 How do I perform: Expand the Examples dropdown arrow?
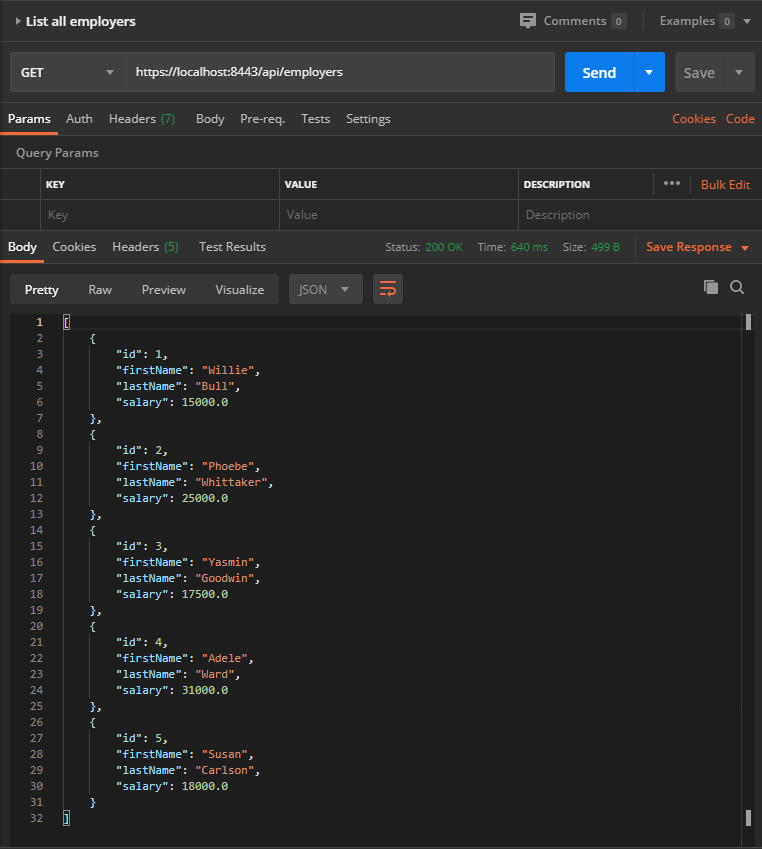(747, 21)
